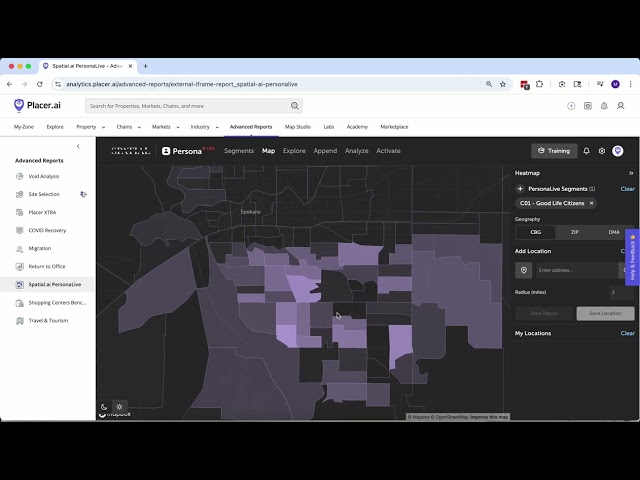Click the Placer.ai logo
640x480 pixels.
pos(37,105)
